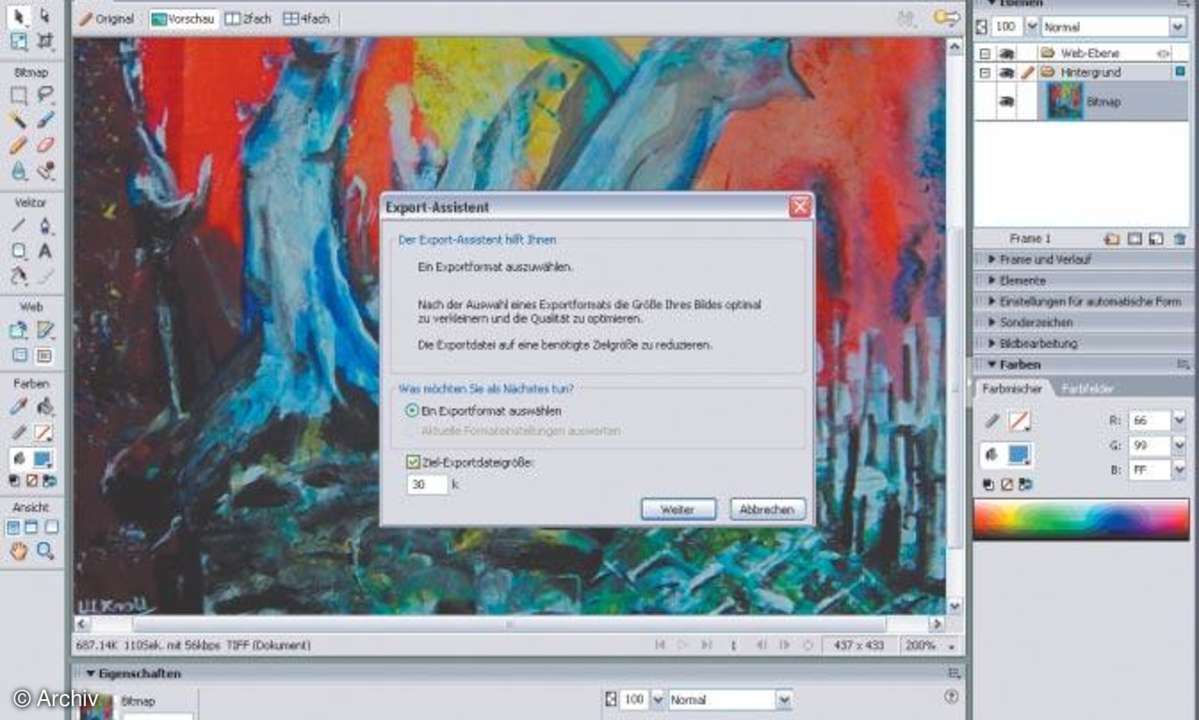Click the stroke color swatch in Farbmischer
The height and width of the screenshot is (720, 1199).
(1019, 421)
